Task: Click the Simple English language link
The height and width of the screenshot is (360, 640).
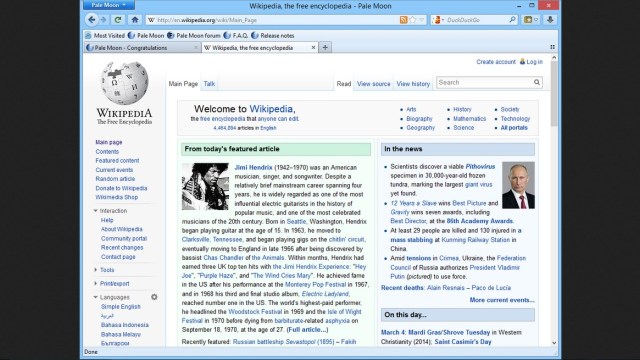Action: pyautogui.click(x=121, y=307)
